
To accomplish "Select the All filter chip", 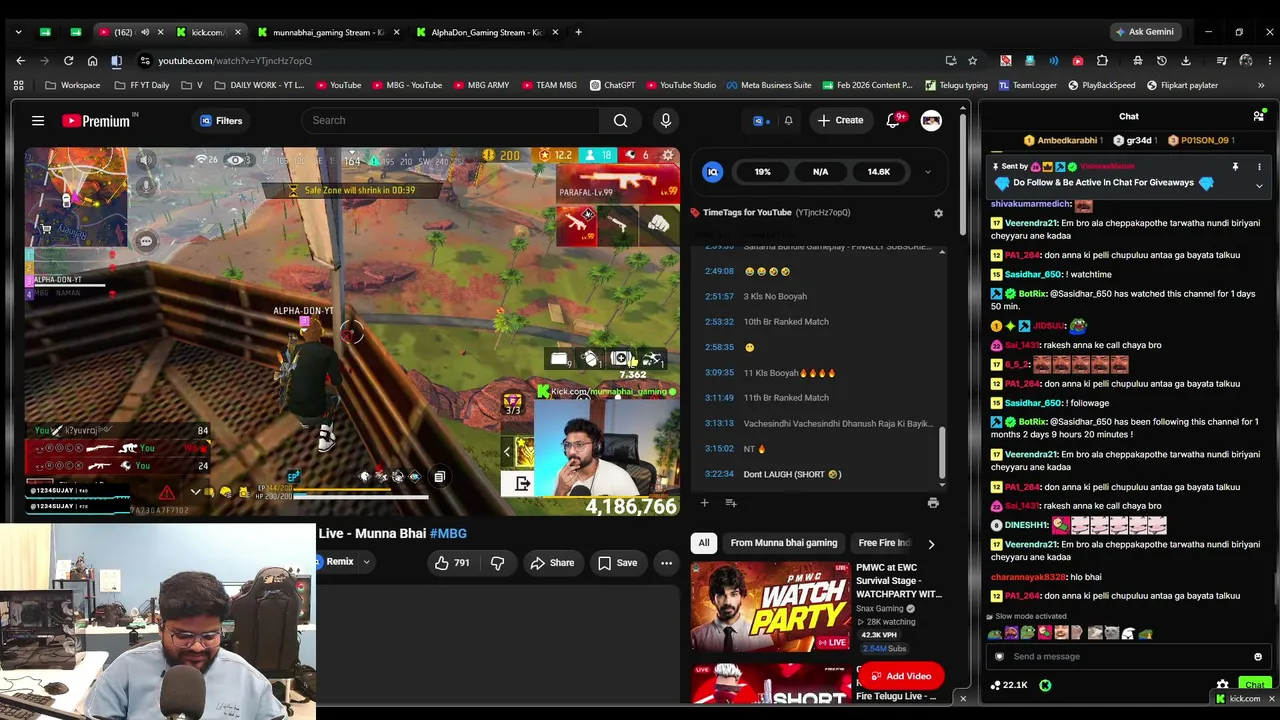I will tap(704, 543).
